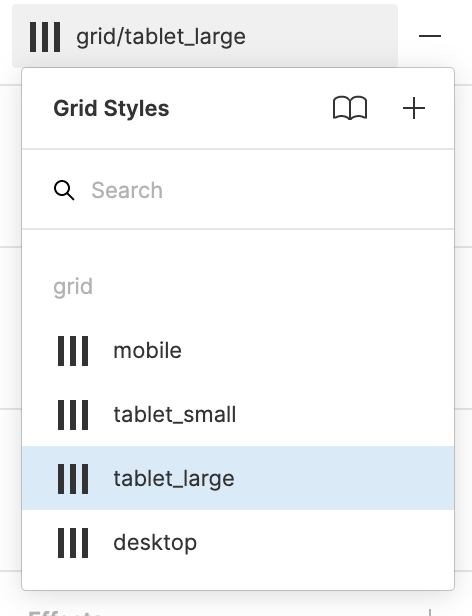Click the grid icon beside grid/tablet_large
Image resolution: width=472 pixels, height=616 pixels.
click(45, 37)
